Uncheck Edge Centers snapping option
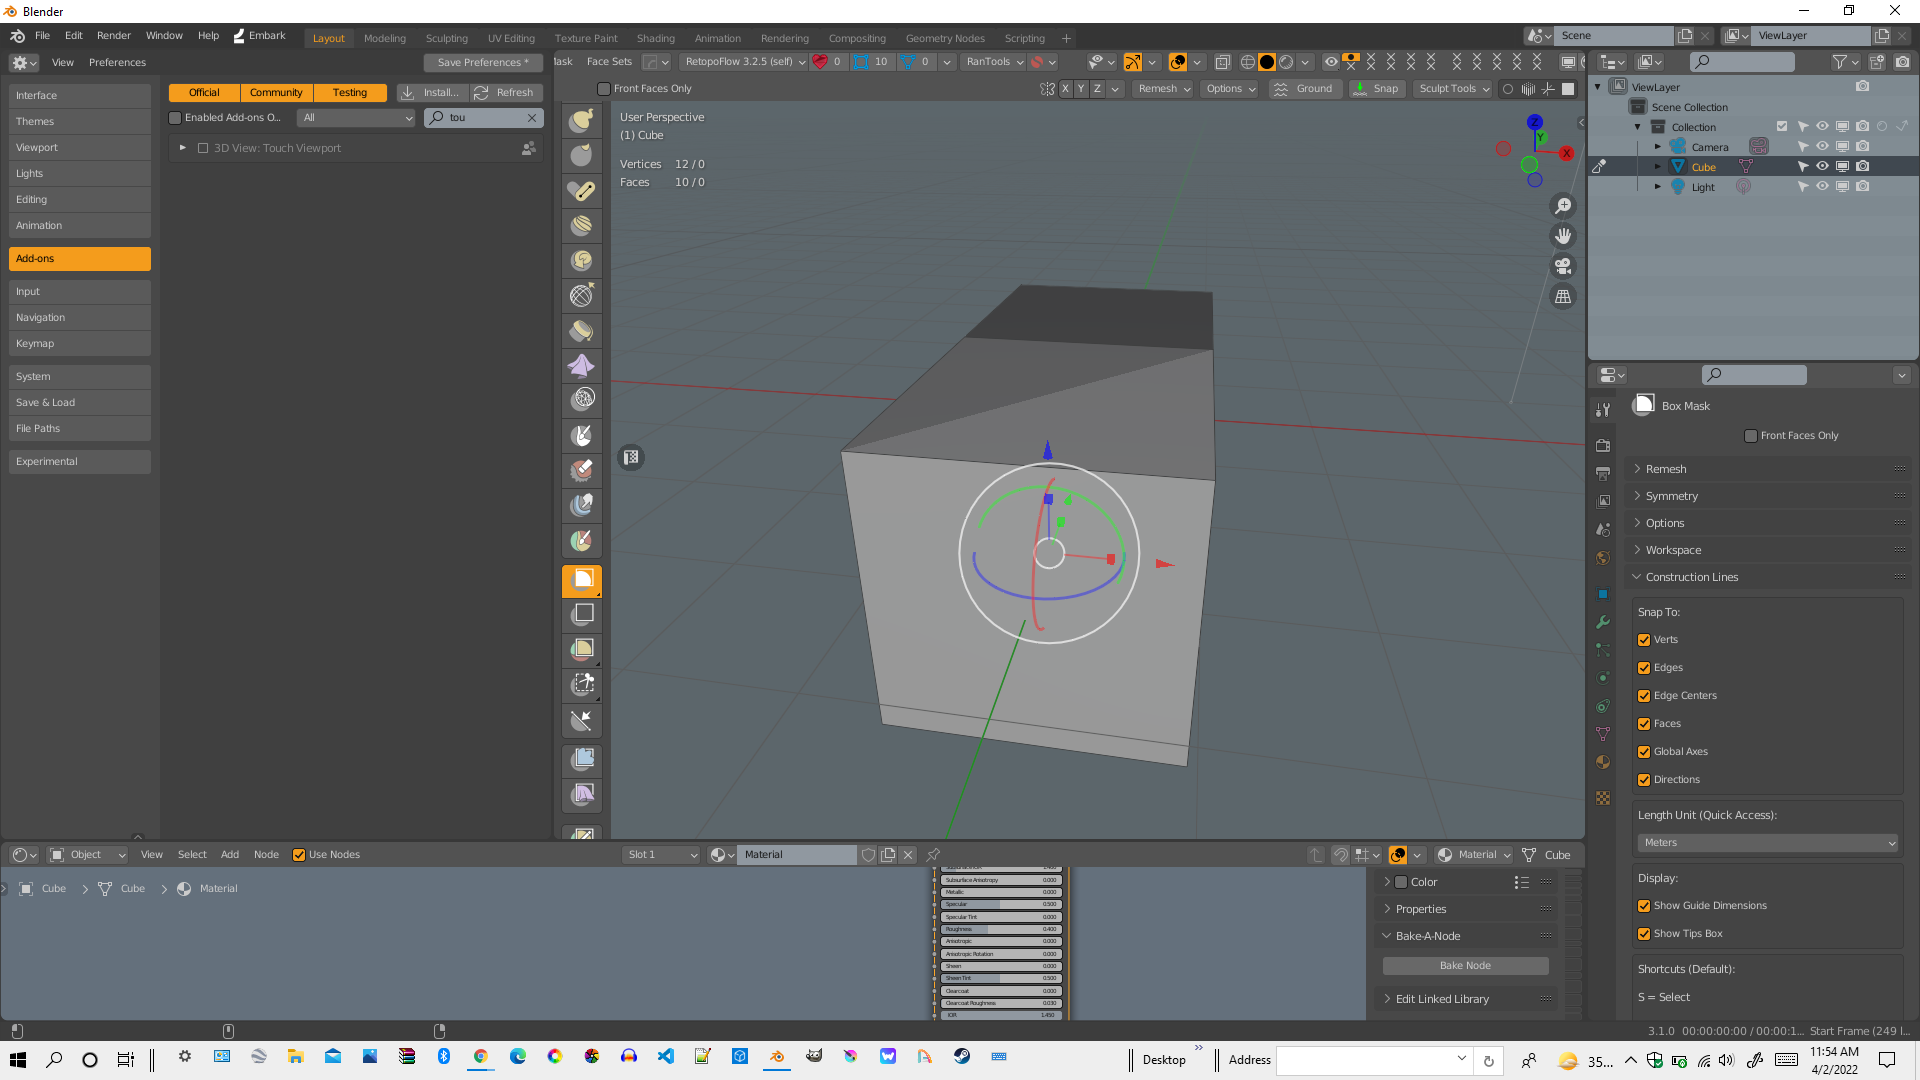This screenshot has height=1080, width=1920. (x=1644, y=696)
